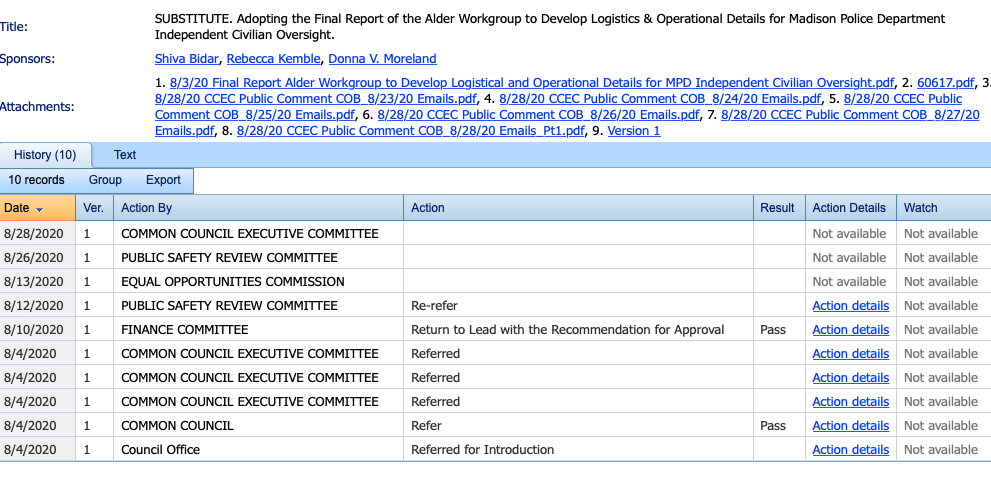Click Watch Not available in Council Office row
991x482 pixels.
[x=940, y=450]
